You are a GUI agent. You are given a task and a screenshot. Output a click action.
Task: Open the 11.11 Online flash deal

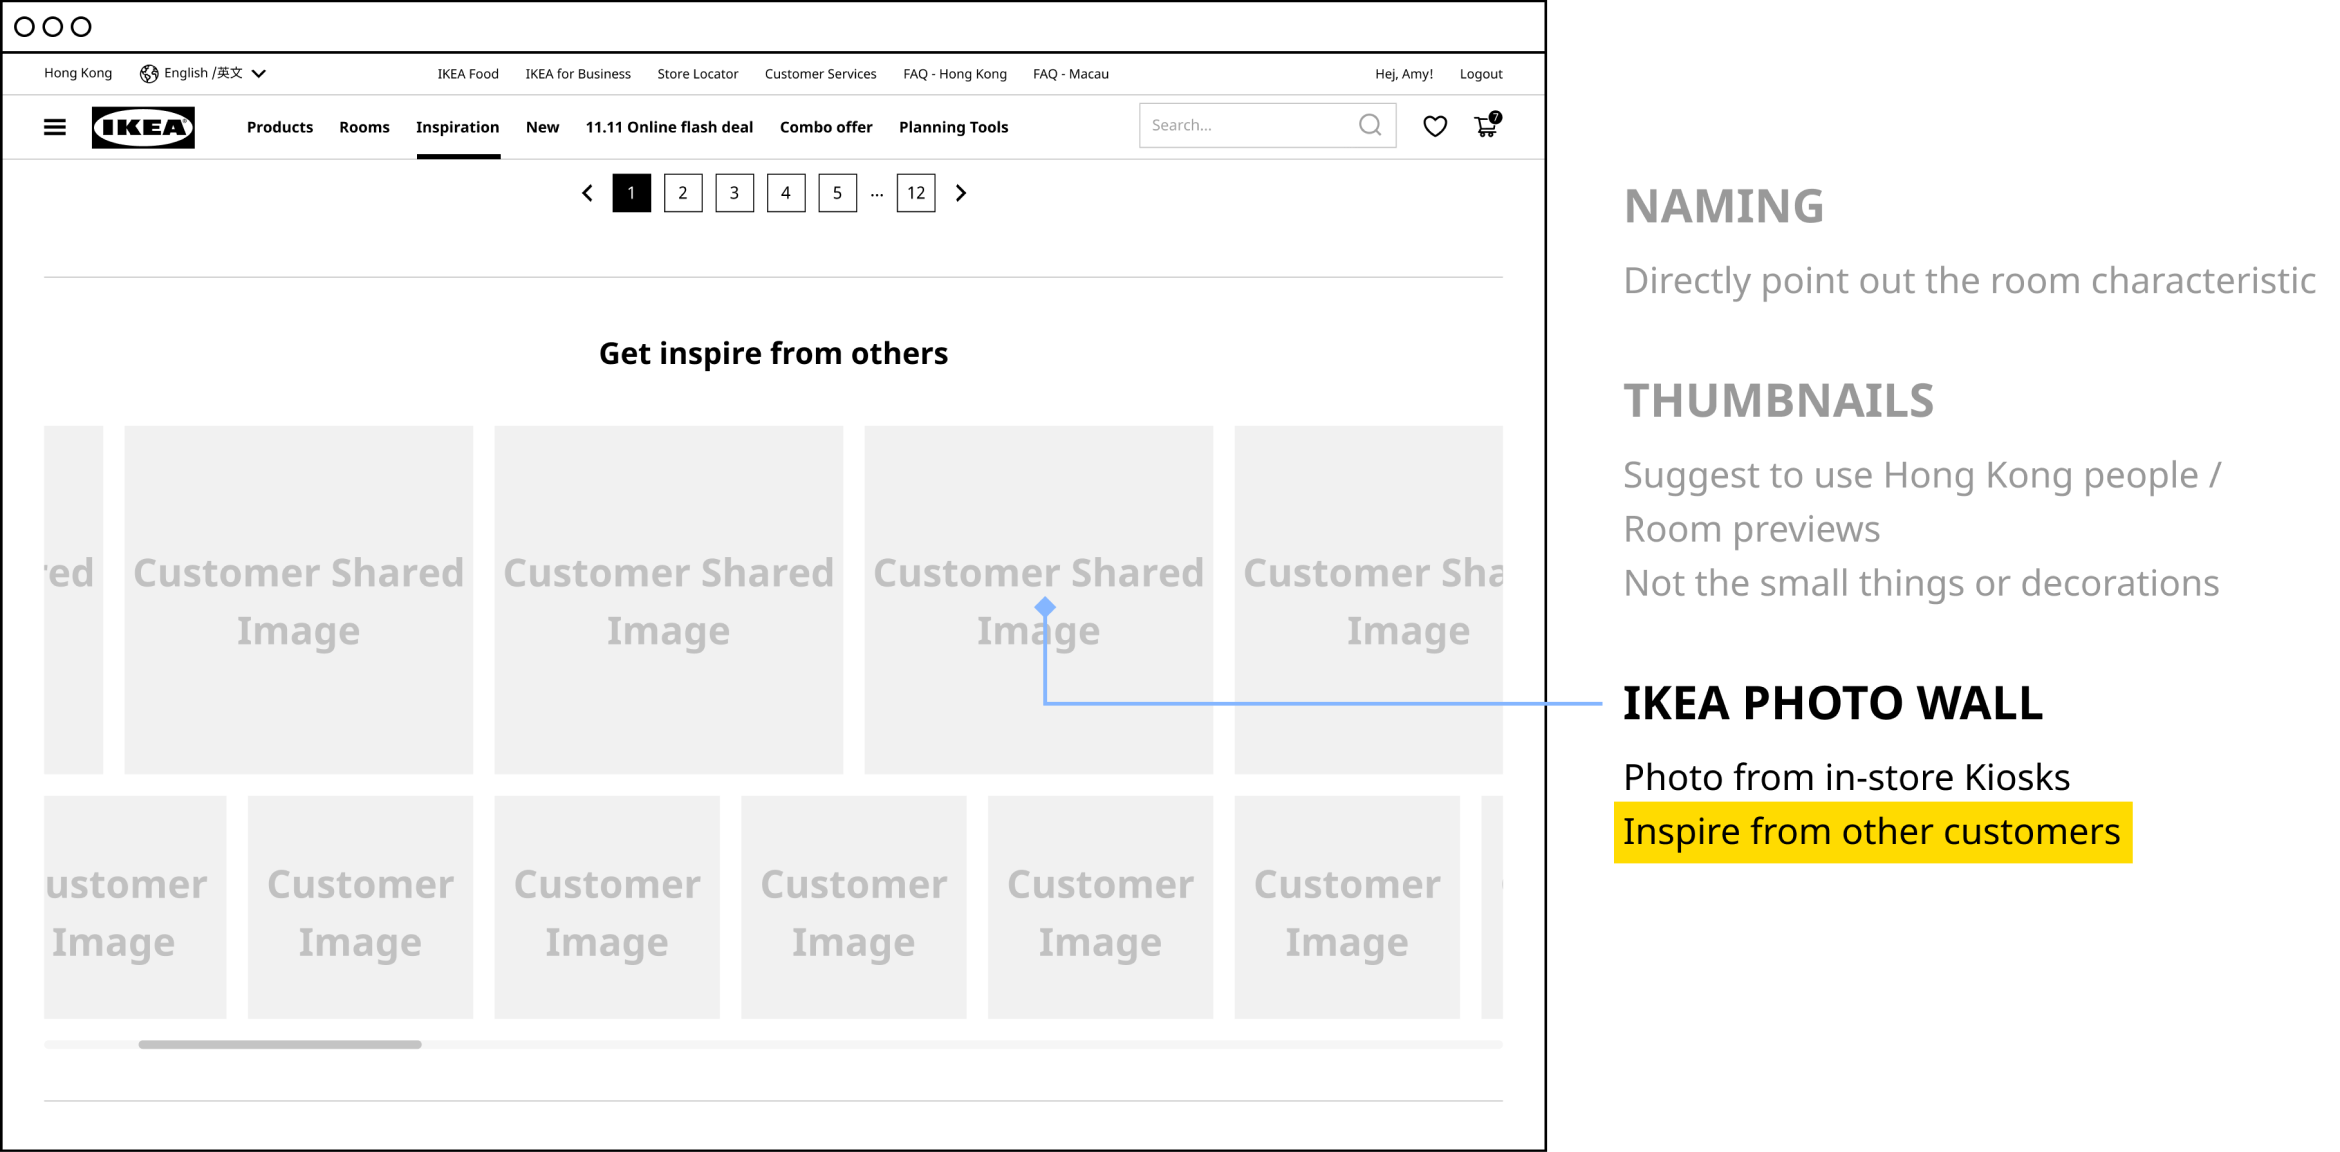[669, 127]
